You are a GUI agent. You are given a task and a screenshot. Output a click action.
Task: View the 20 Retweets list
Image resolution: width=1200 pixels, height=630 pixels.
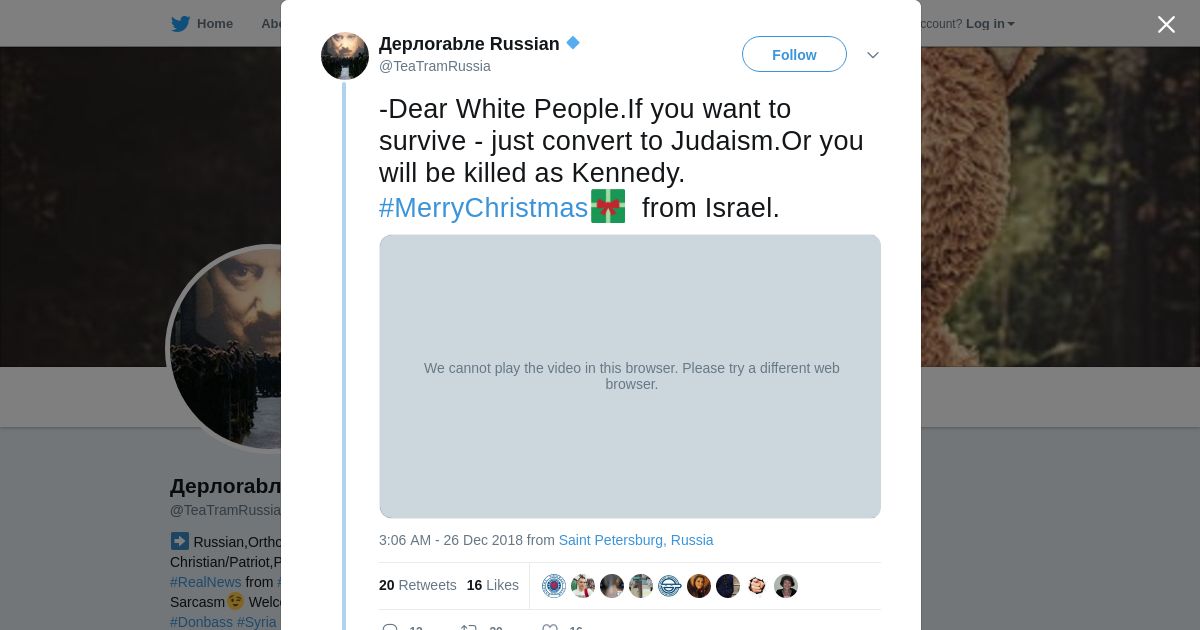[417, 585]
